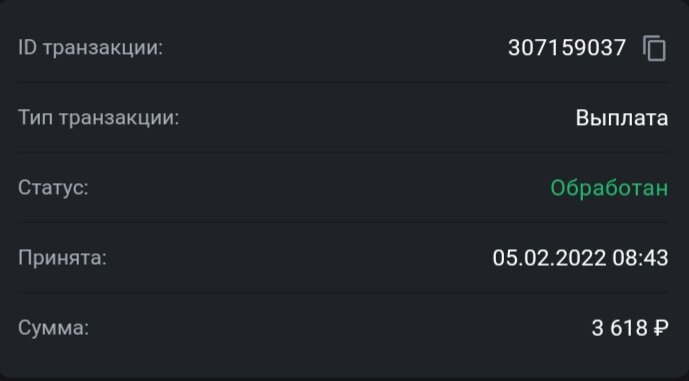
Task: Click the 'Тип транзакции:' label
Action: click(x=99, y=118)
